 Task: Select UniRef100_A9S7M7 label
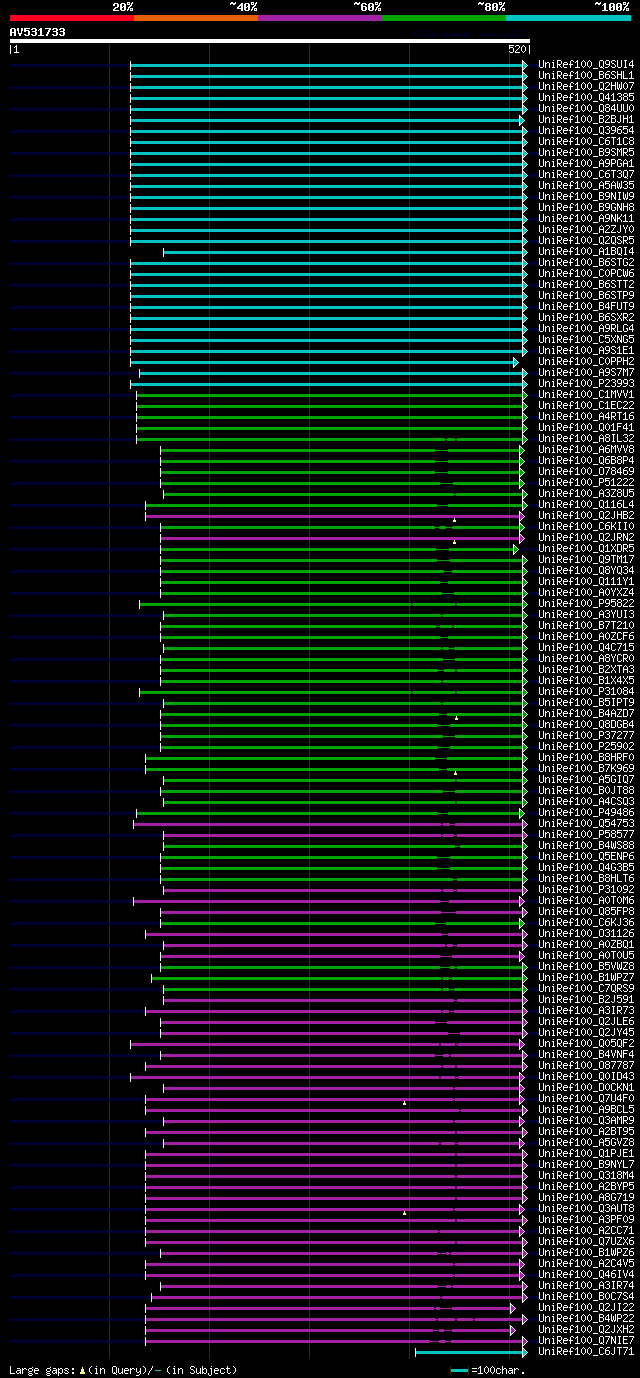[x=586, y=372]
